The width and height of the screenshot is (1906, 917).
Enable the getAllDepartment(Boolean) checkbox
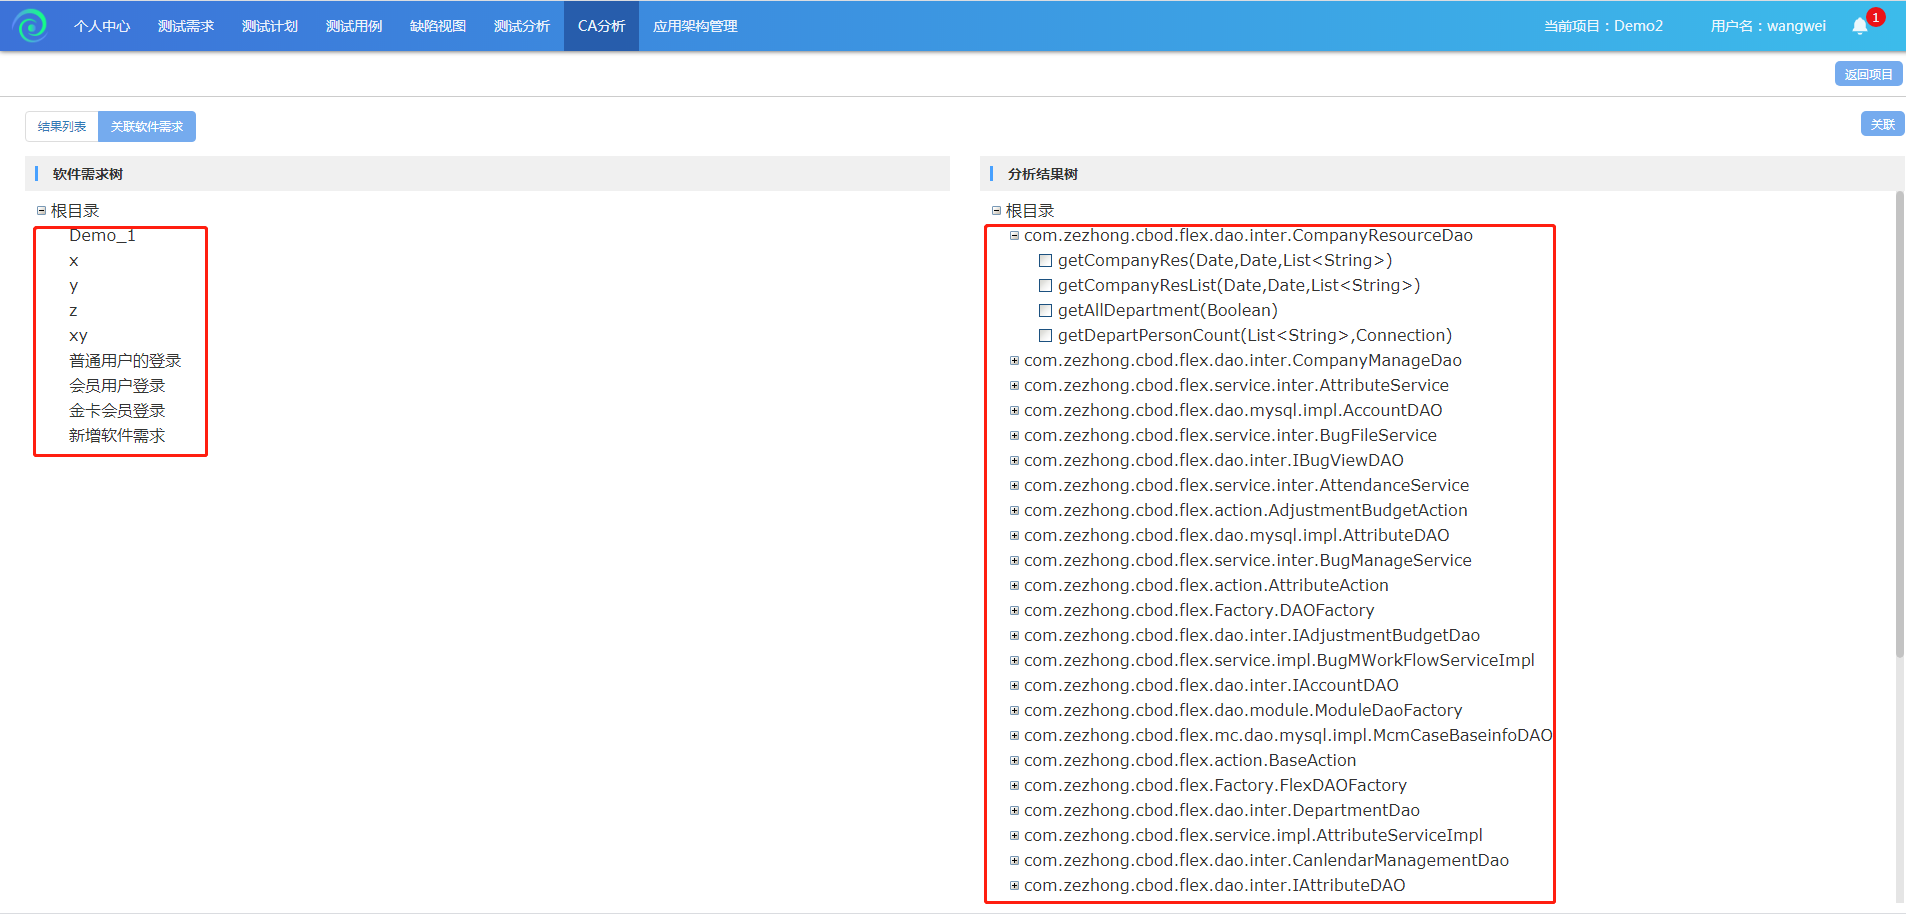[x=1045, y=311]
